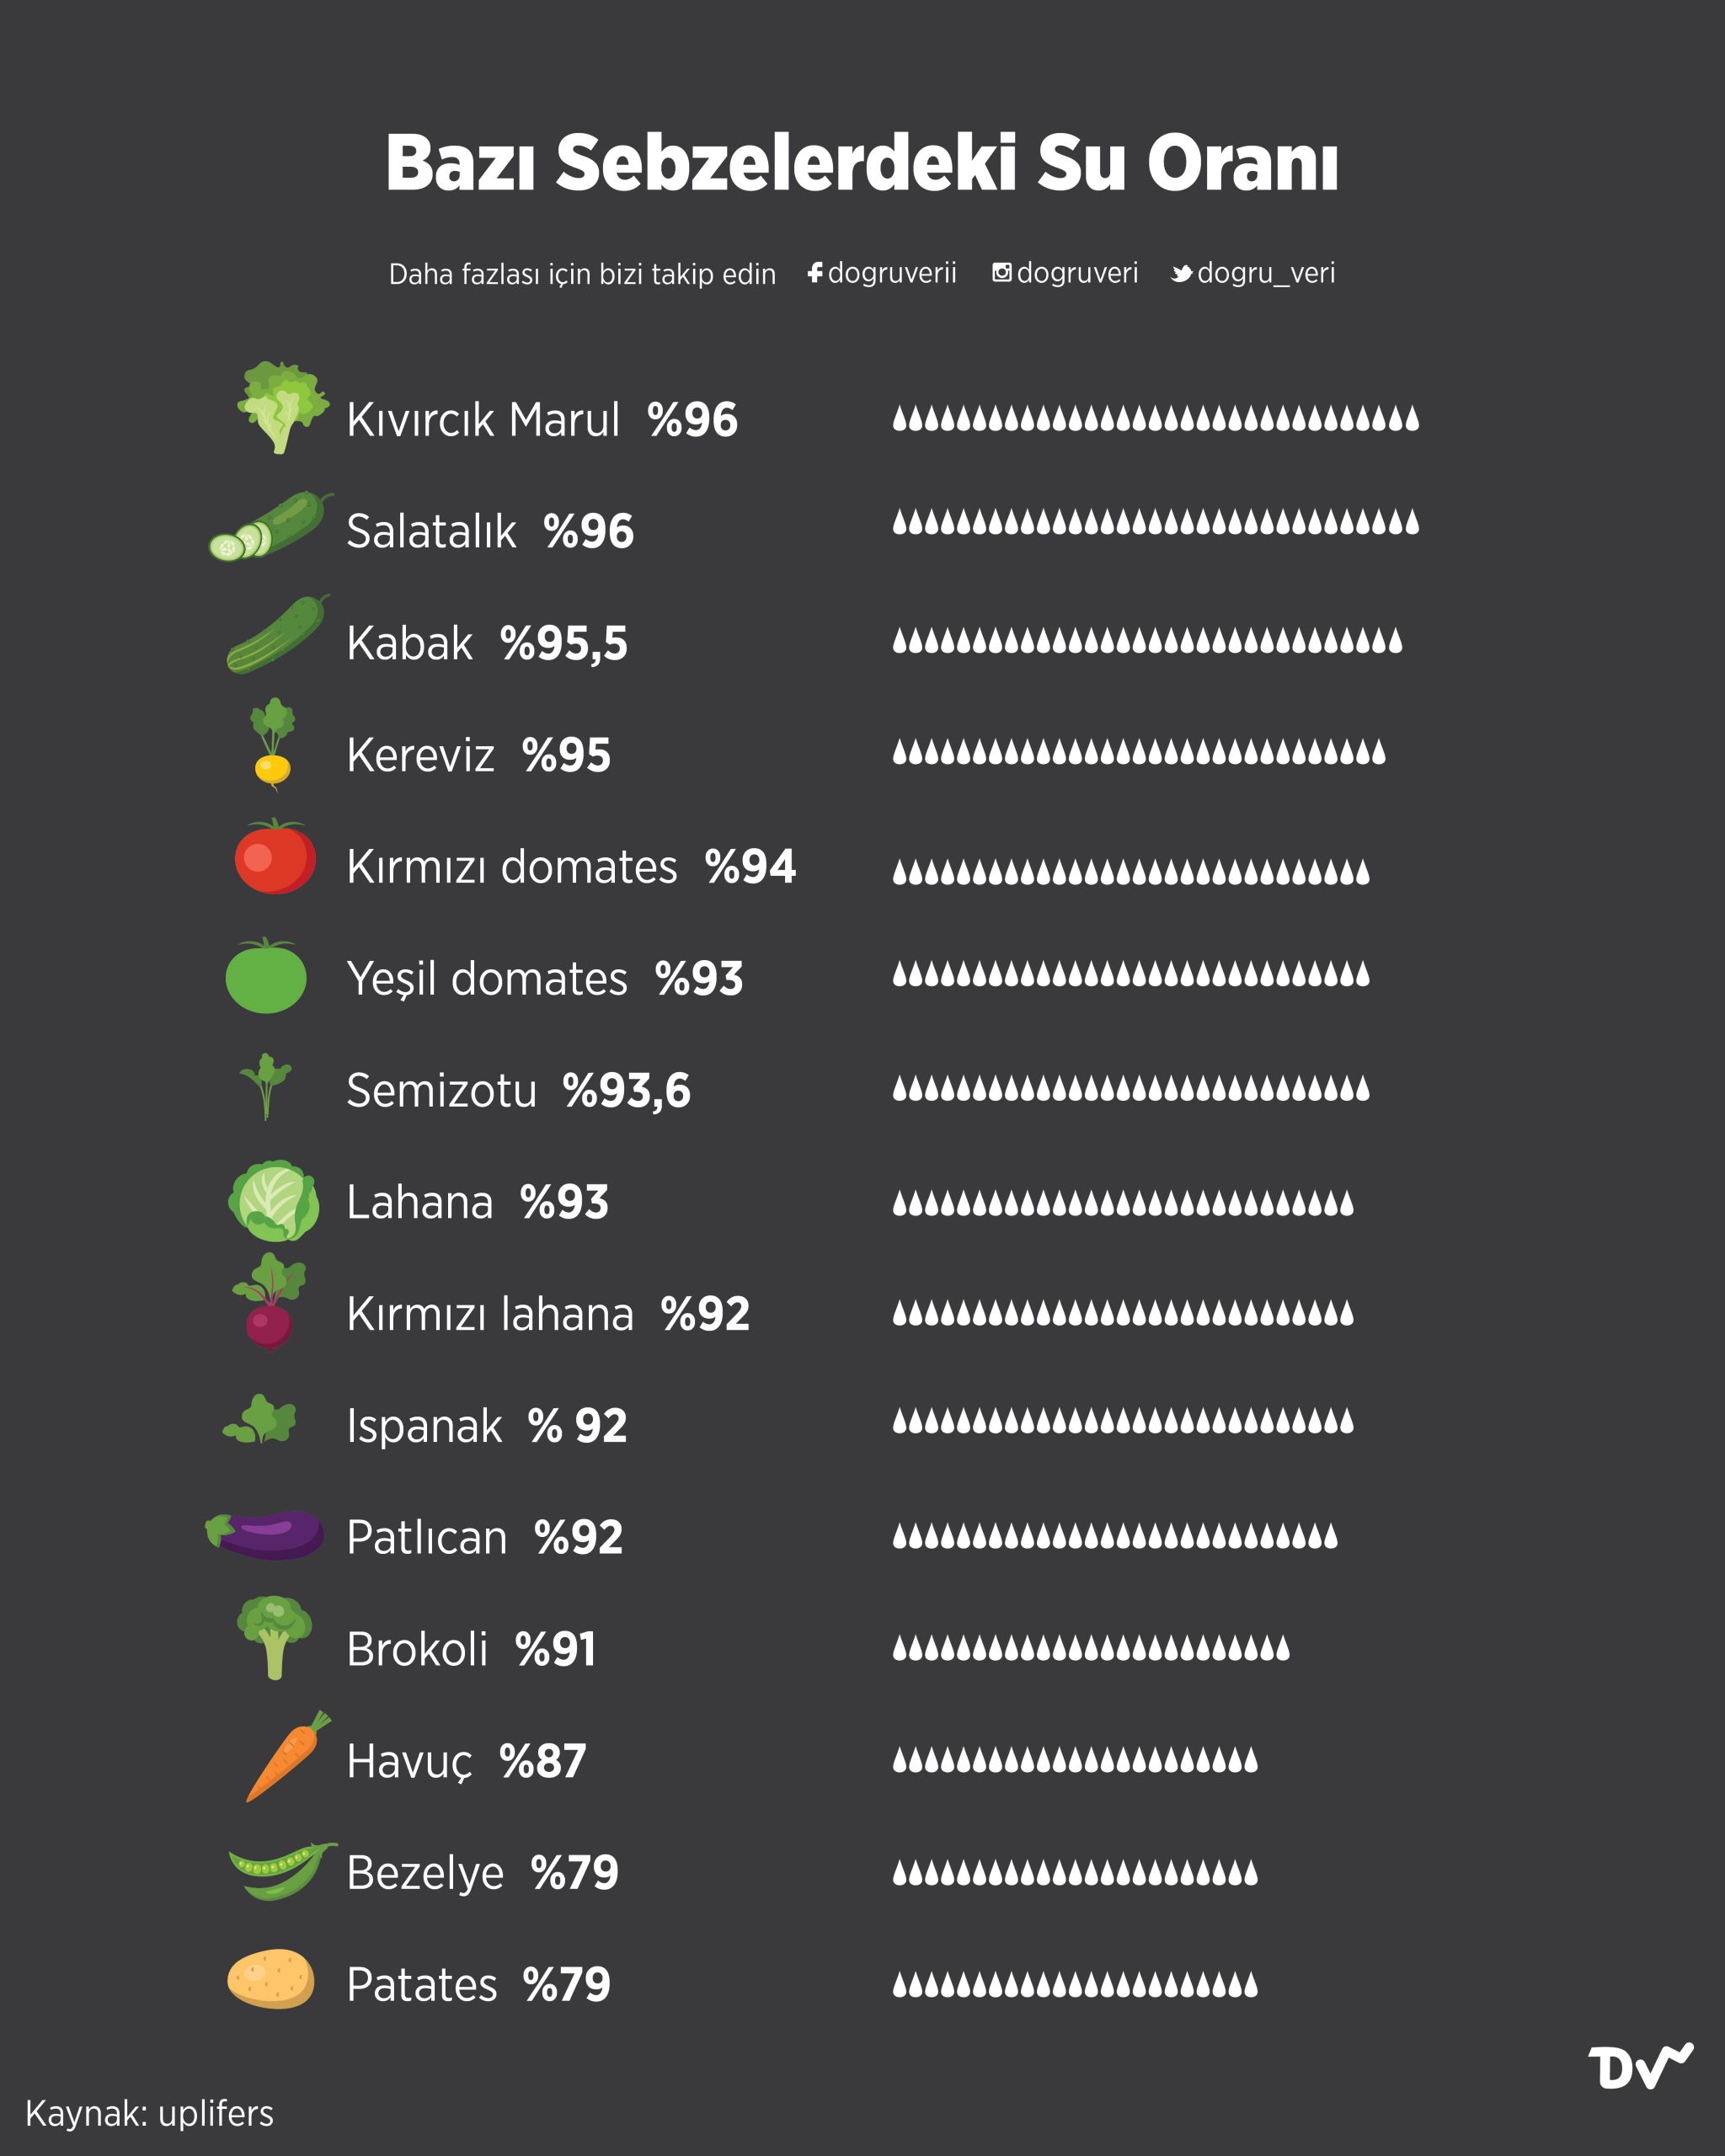The image size is (1725, 2156).
Task: Click the Facebook dogruverii handle
Action: [x=882, y=273]
